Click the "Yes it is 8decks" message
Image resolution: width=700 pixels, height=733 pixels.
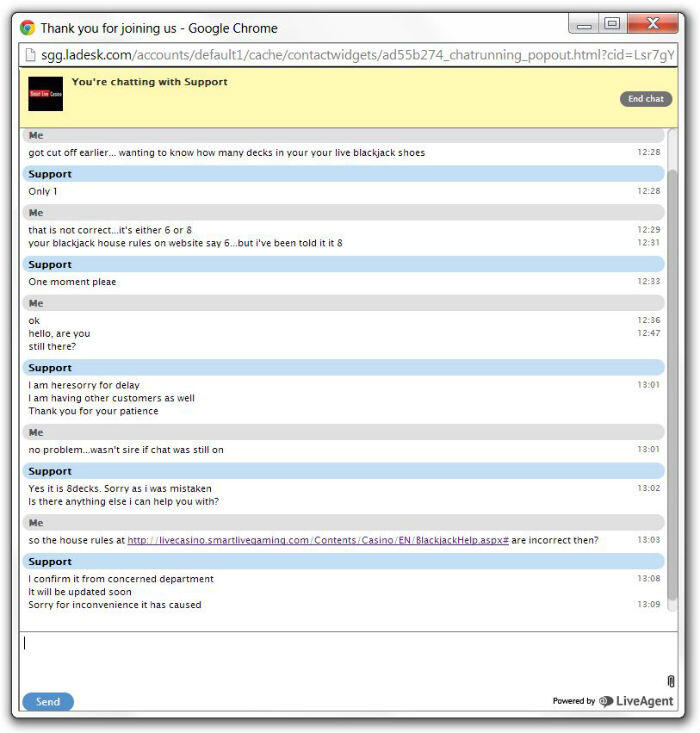pyautogui.click(x=120, y=488)
